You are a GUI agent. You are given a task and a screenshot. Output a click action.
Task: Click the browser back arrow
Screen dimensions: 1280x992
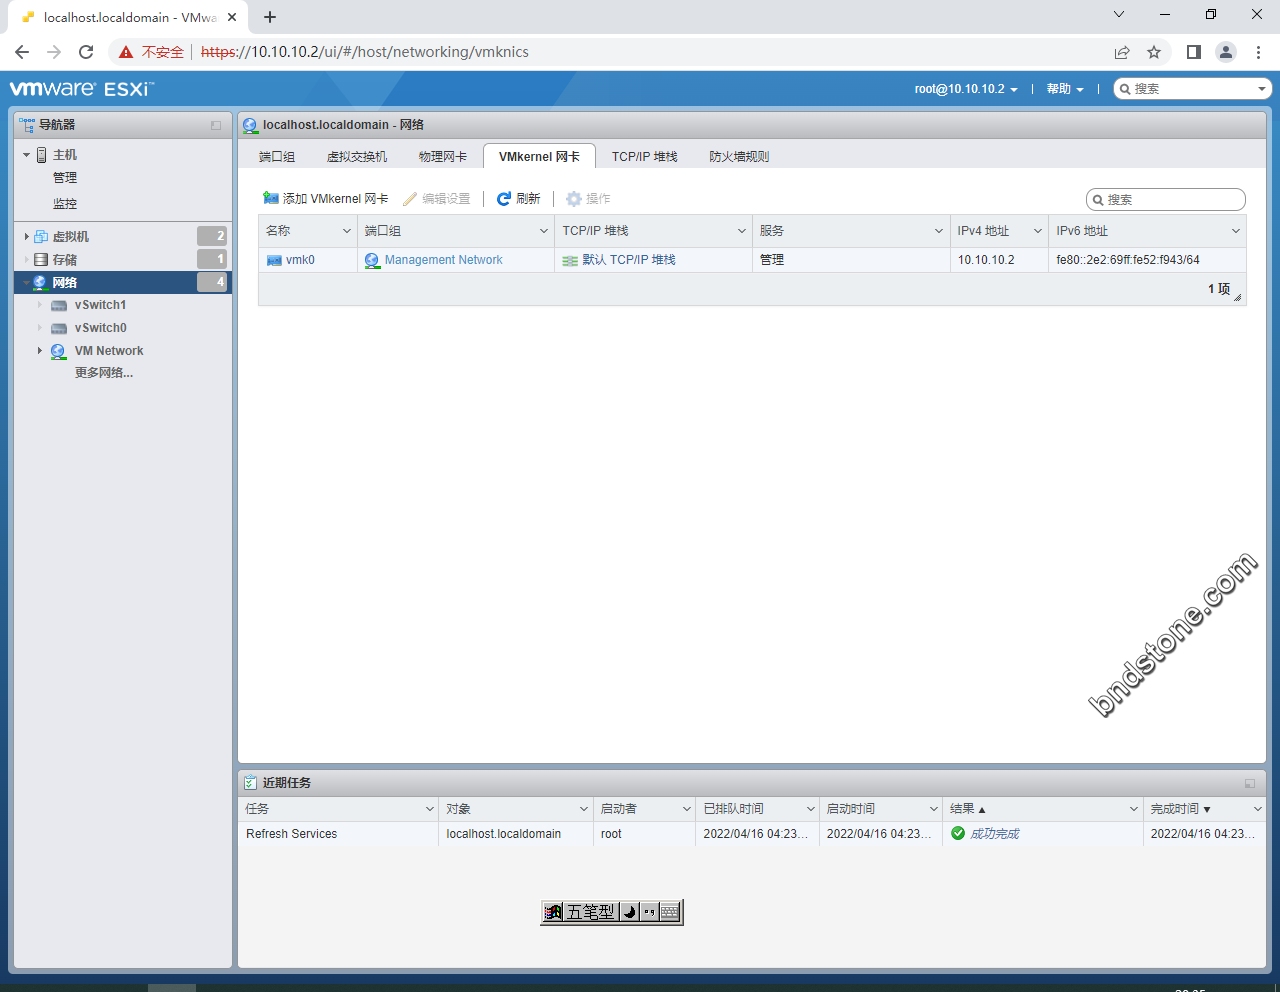22,52
